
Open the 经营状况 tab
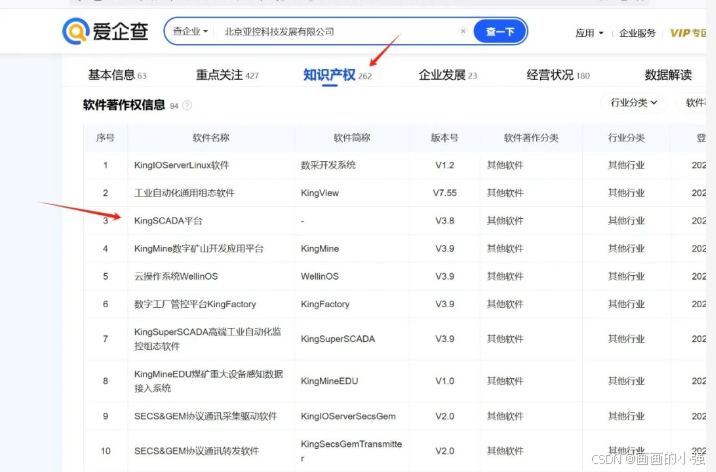click(558, 75)
